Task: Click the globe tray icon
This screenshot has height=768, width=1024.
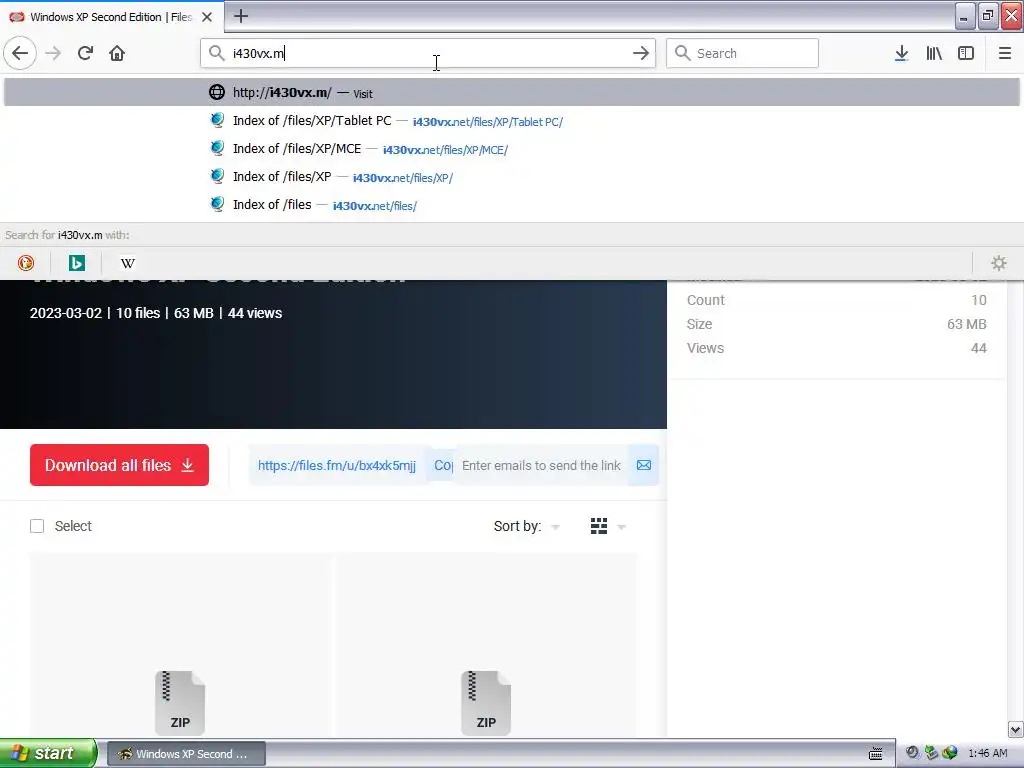Action: (950, 753)
